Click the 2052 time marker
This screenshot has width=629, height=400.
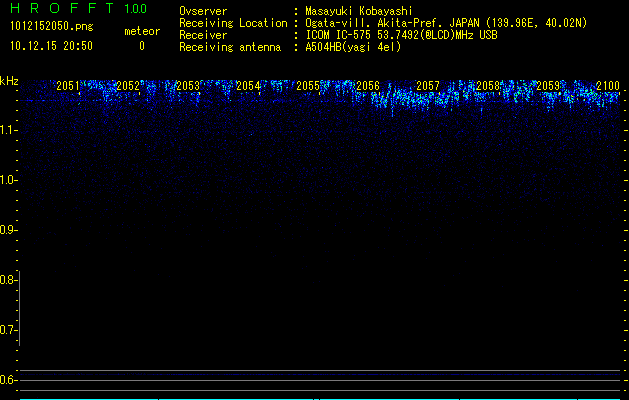pyautogui.click(x=128, y=86)
